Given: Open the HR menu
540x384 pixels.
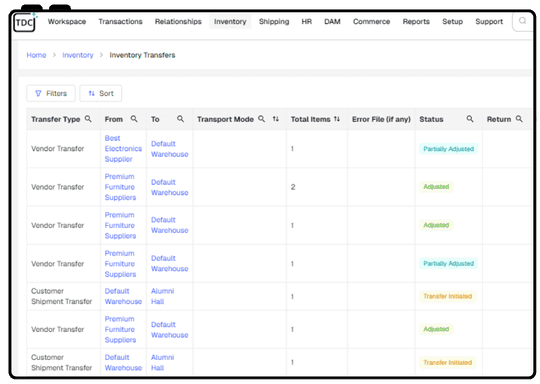Looking at the screenshot, I should [307, 22].
